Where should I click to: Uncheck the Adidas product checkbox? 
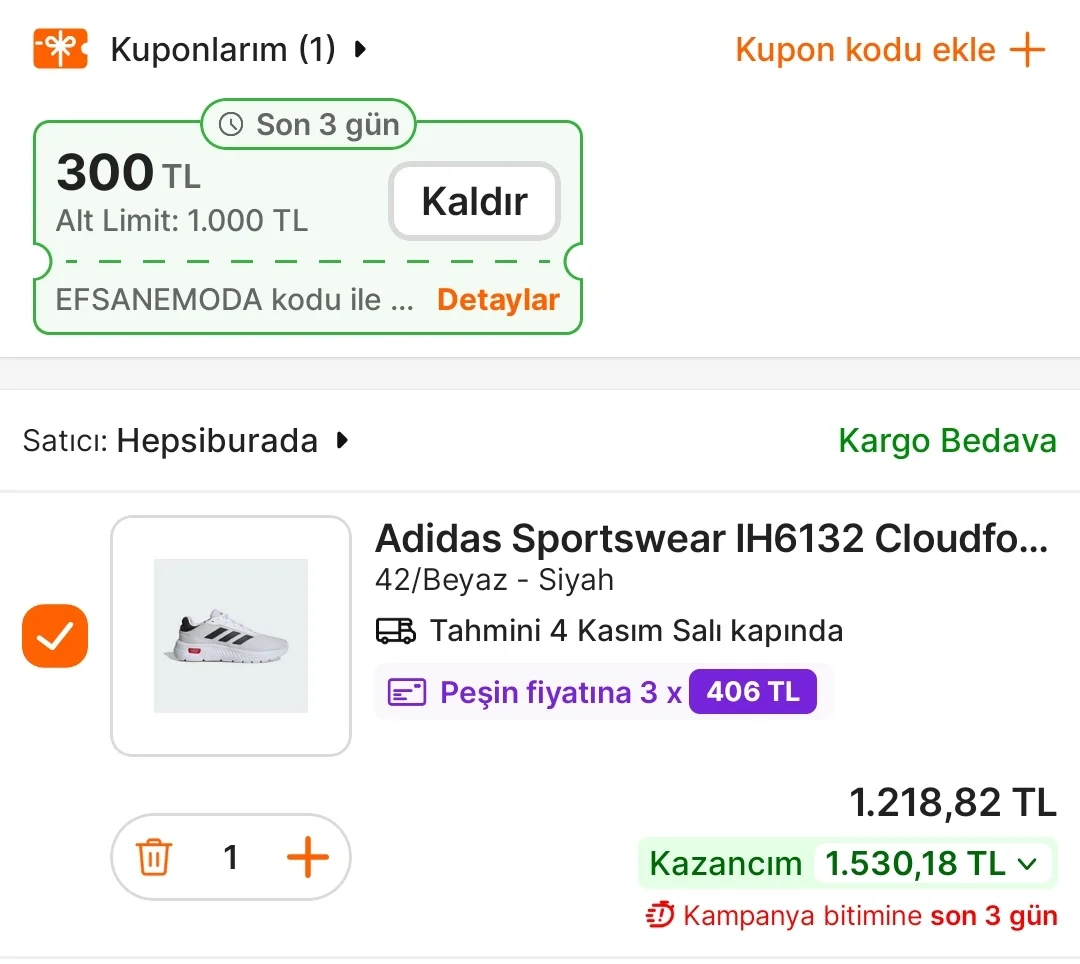(x=55, y=636)
